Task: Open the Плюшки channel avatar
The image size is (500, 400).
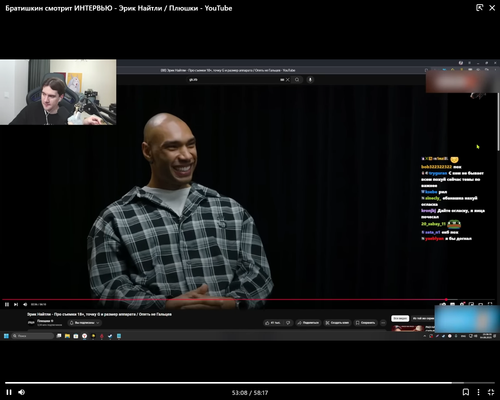Action: 31,322
